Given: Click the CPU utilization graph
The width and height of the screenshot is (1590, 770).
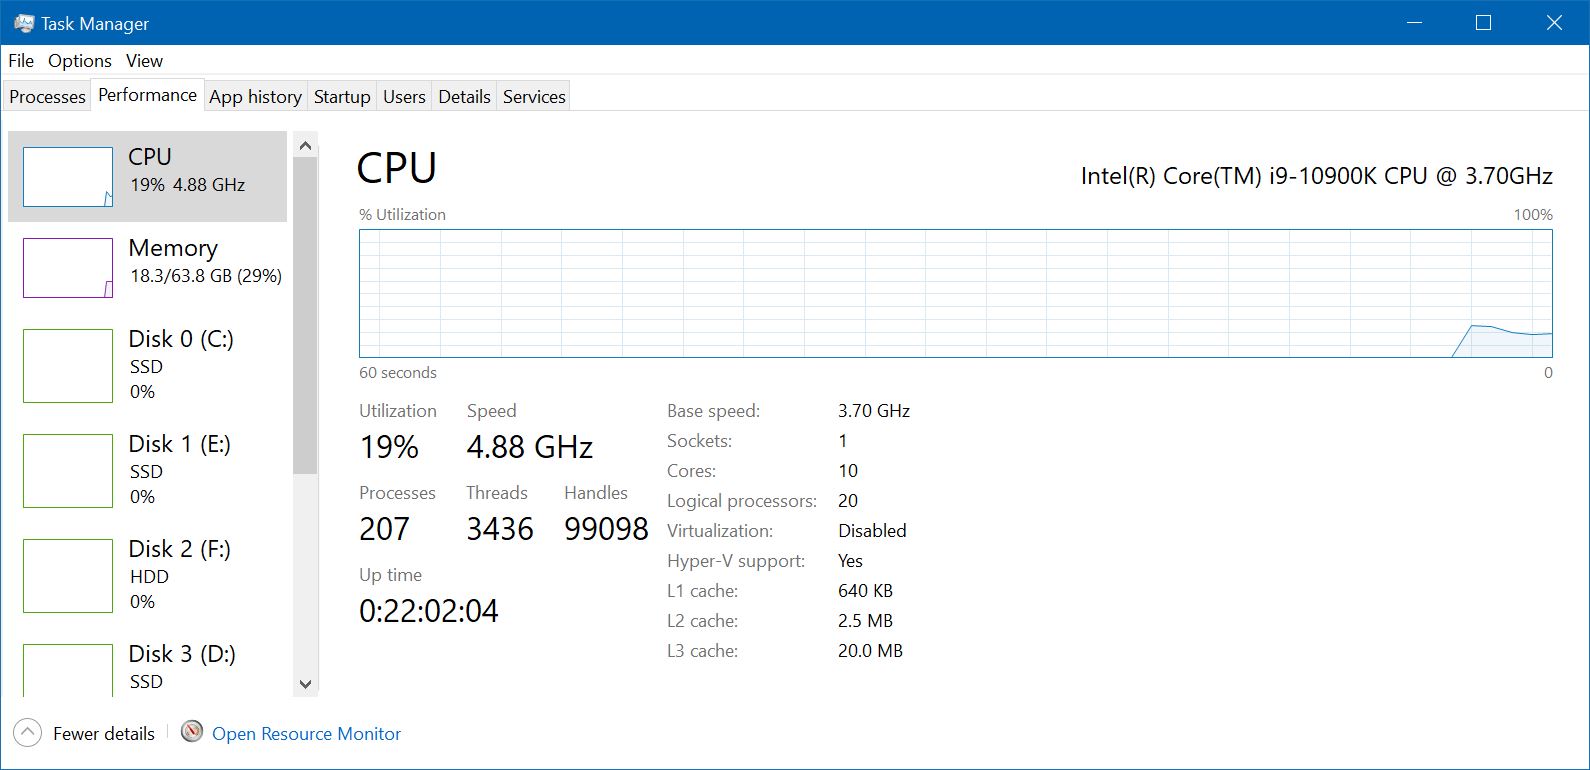Looking at the screenshot, I should [955, 293].
